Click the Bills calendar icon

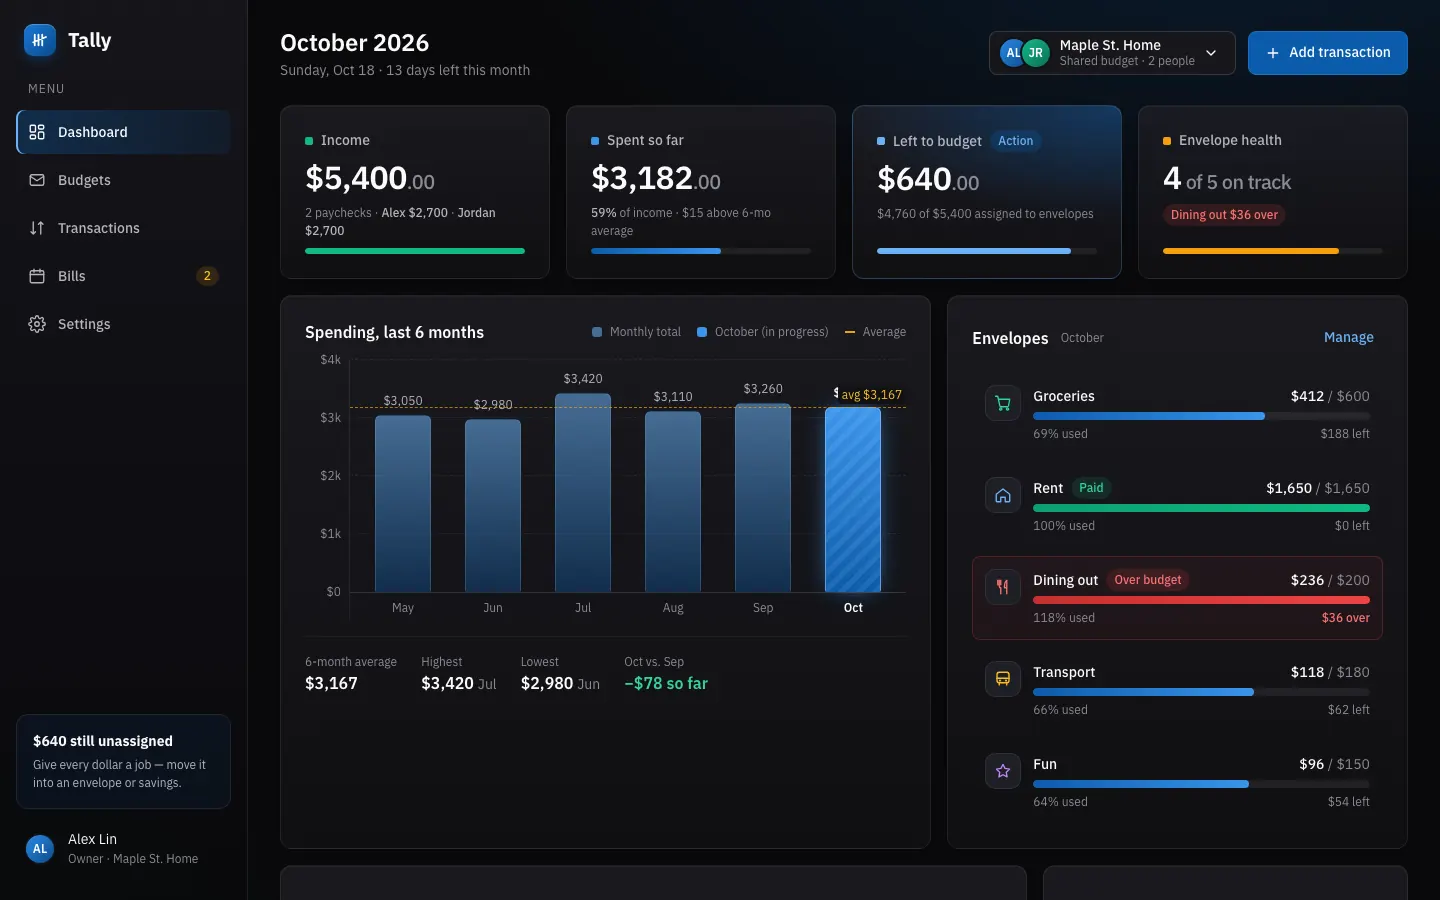pyautogui.click(x=37, y=276)
